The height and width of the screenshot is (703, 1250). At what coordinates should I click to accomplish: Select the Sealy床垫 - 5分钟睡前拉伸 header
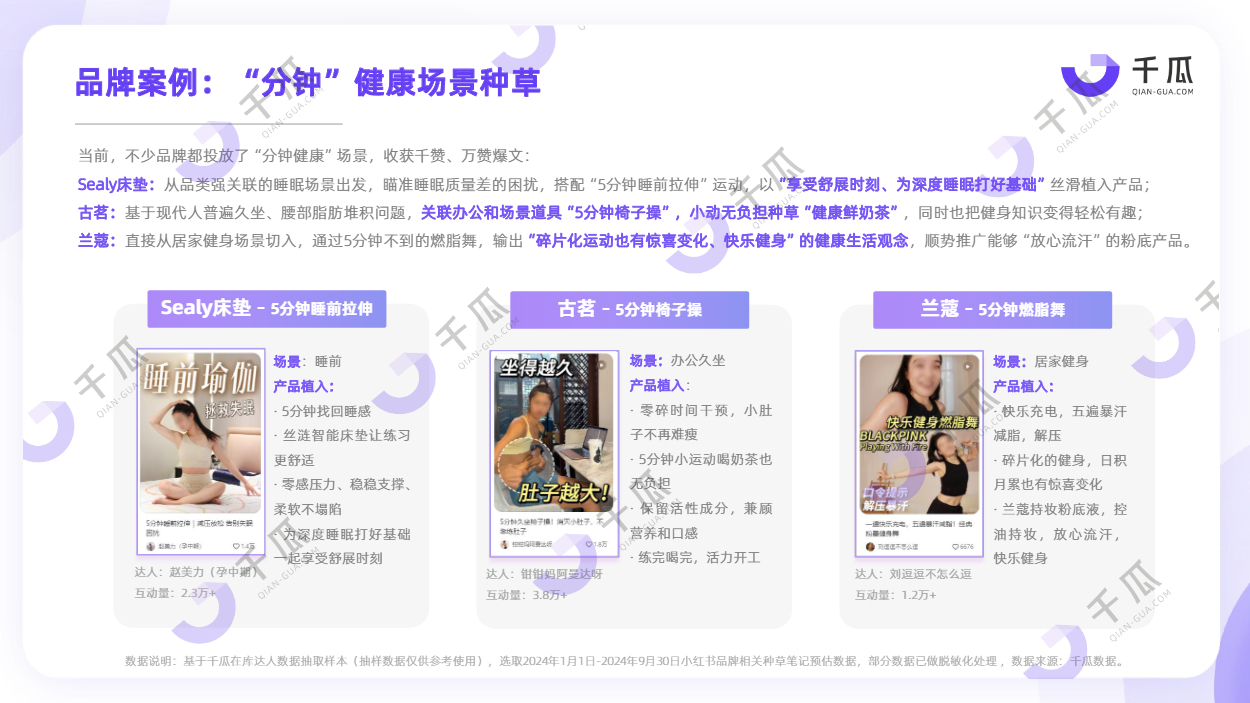pos(266,308)
